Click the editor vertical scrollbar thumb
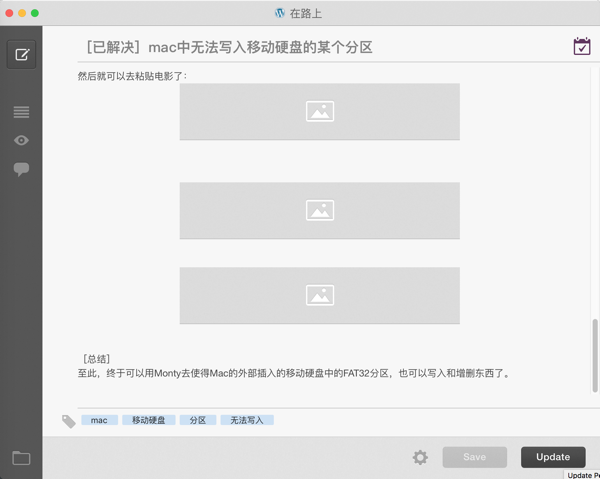The width and height of the screenshot is (600, 479). (595, 355)
